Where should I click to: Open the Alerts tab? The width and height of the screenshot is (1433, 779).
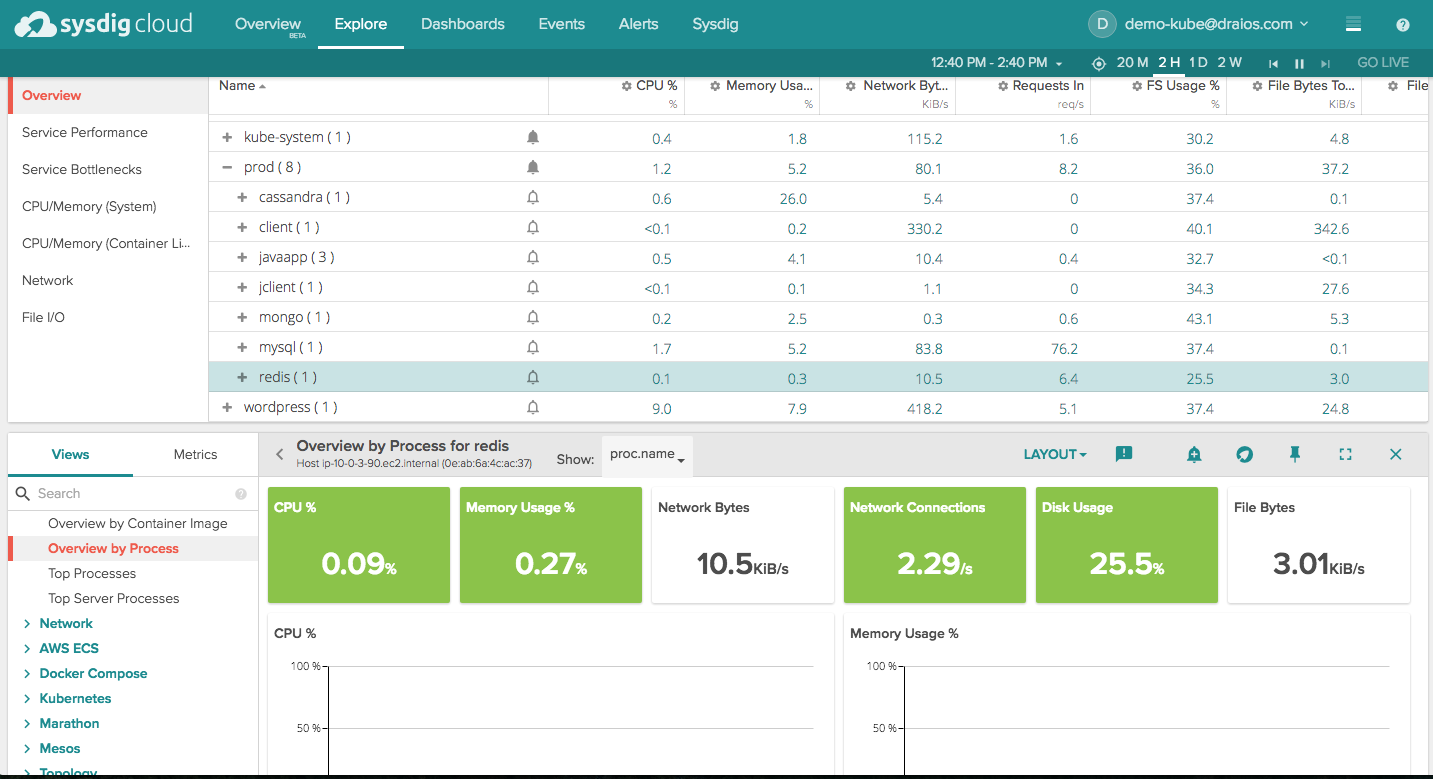[638, 24]
